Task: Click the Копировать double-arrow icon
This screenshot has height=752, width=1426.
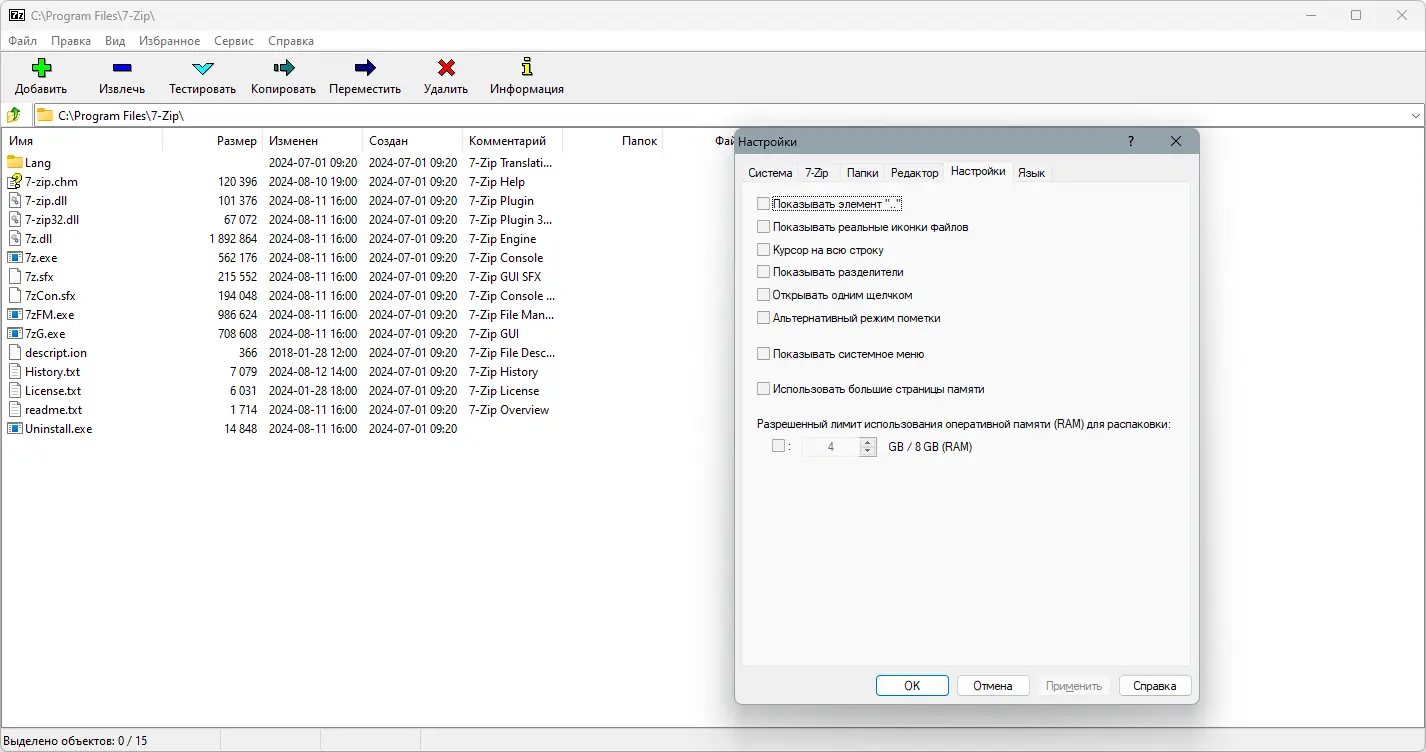Action: coord(284,68)
